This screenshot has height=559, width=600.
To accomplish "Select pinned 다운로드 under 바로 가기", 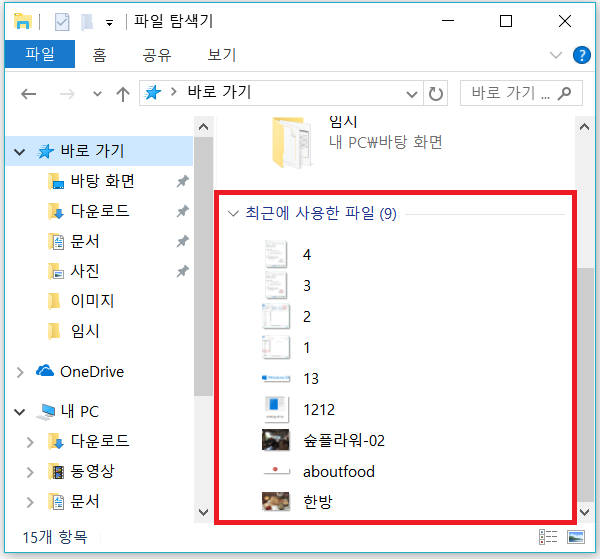I will 100,211.
